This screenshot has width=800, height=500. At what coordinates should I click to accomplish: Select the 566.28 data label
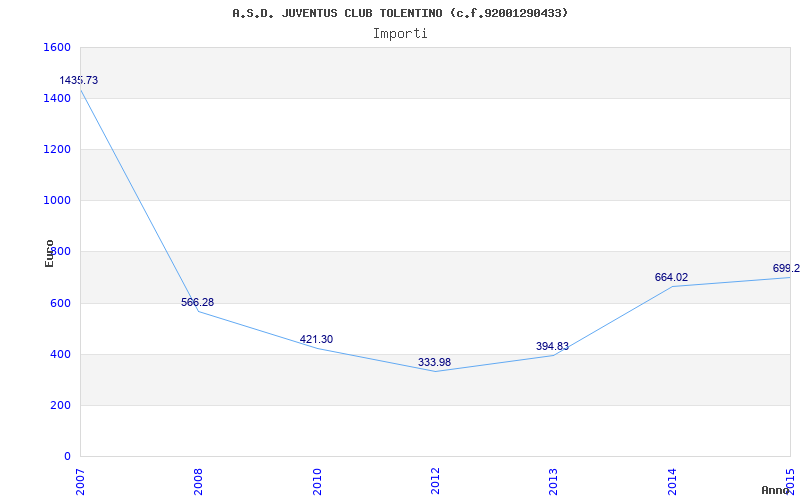(197, 302)
